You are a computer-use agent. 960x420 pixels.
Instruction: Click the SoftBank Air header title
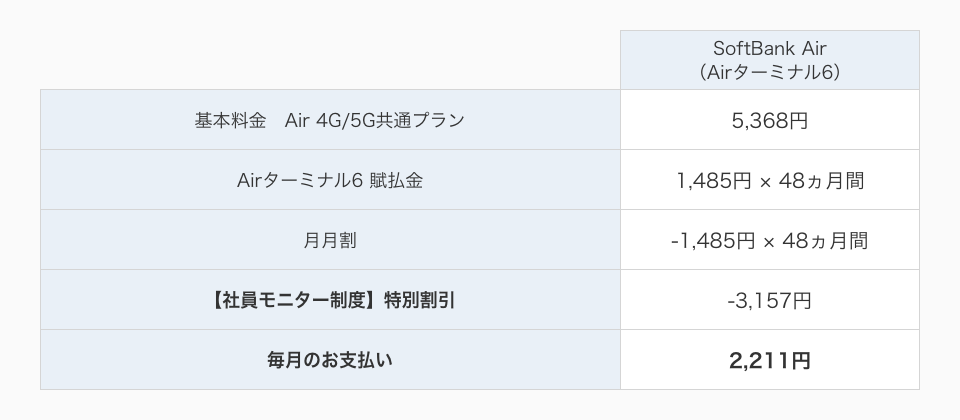click(x=769, y=50)
